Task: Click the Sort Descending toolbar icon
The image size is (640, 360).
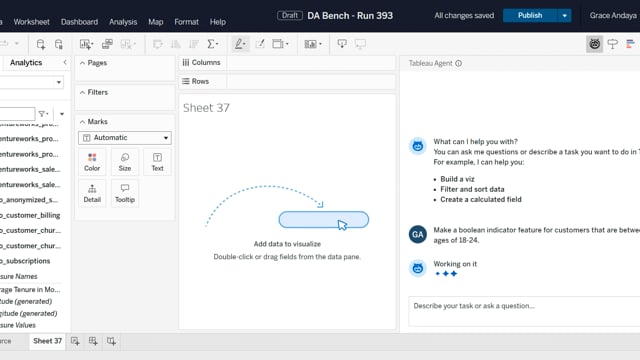Action: point(194,44)
